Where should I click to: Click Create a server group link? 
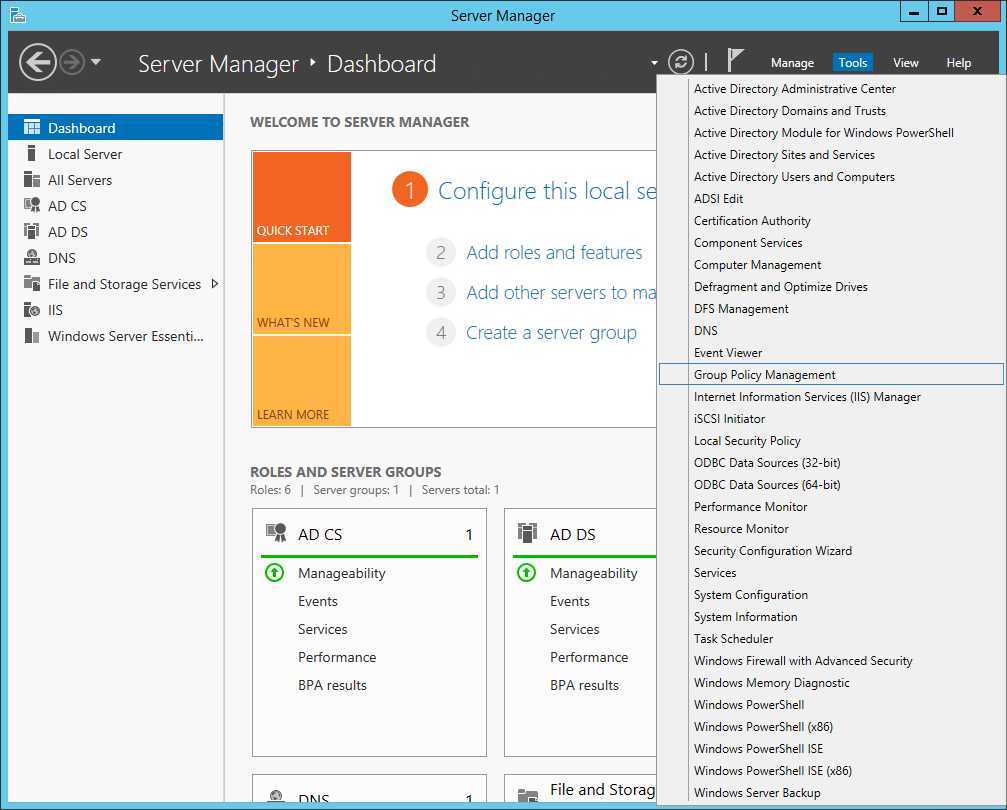551,333
